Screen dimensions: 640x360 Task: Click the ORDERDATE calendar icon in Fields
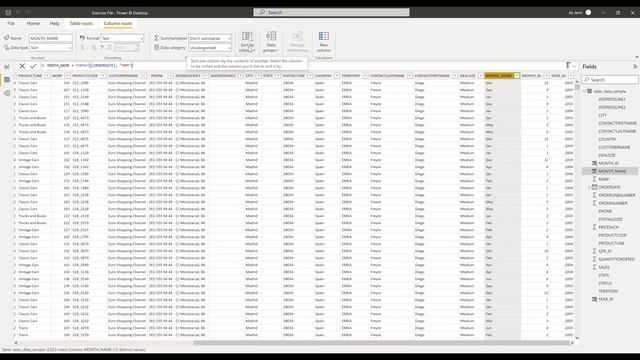(x=595, y=187)
